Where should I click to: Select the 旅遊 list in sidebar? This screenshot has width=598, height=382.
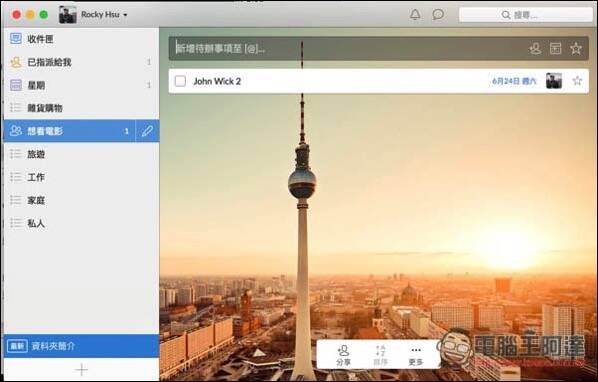tap(81, 154)
